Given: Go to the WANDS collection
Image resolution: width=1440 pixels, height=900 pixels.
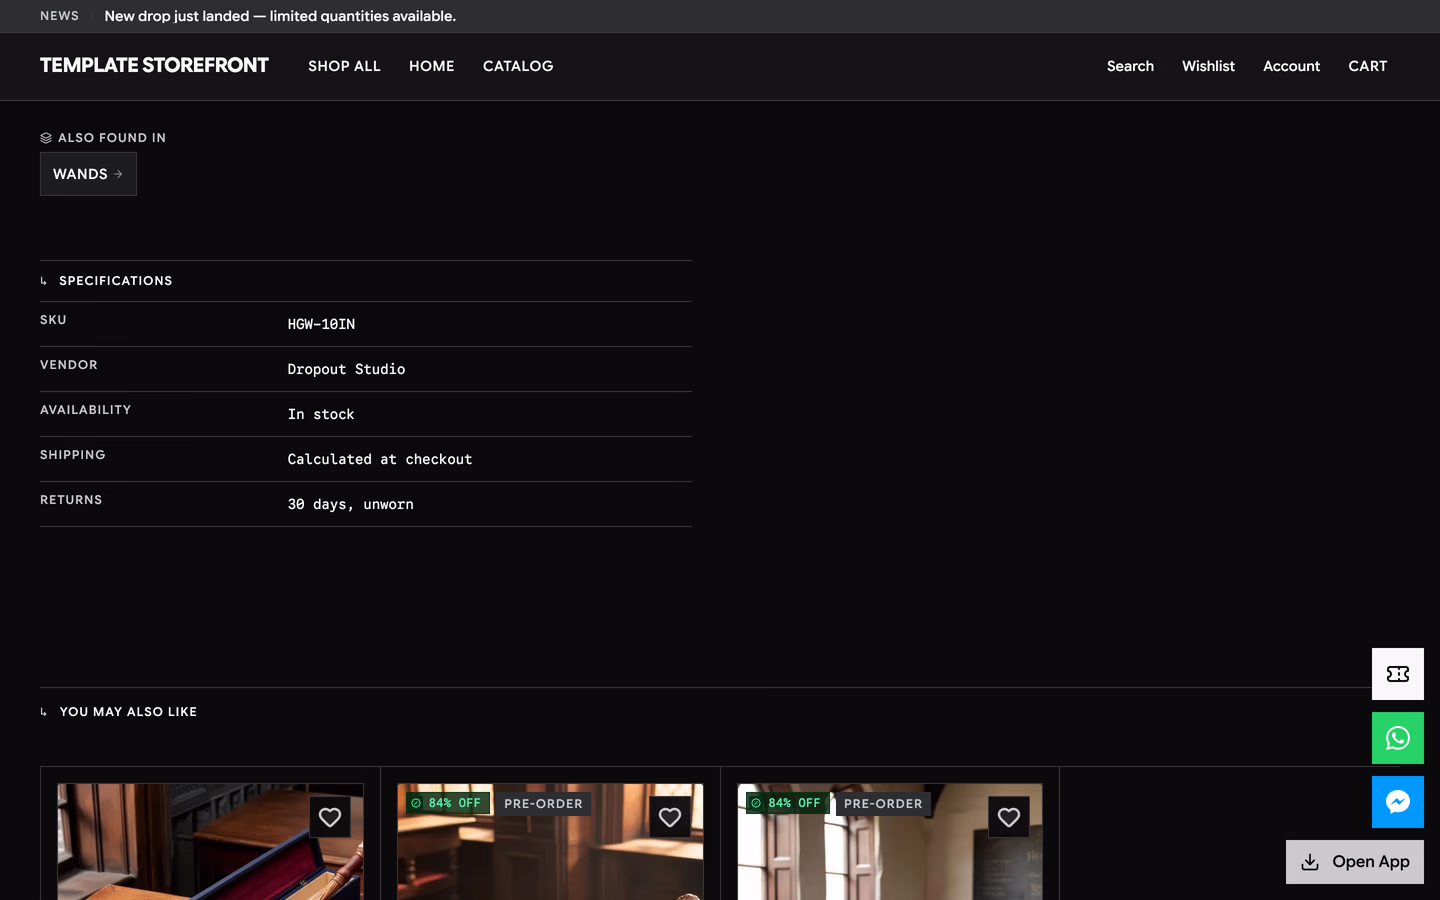Looking at the screenshot, I should pyautogui.click(x=88, y=174).
